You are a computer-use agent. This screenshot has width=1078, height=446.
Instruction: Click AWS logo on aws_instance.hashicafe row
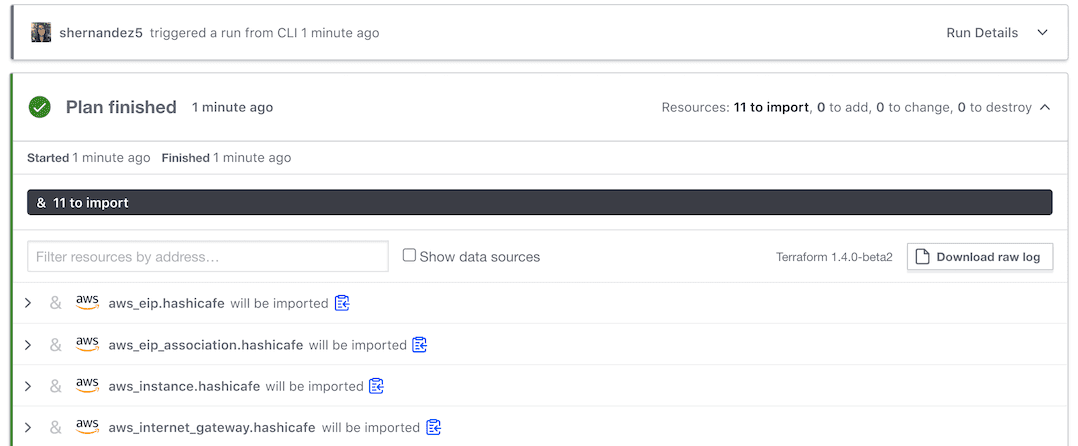pos(88,386)
